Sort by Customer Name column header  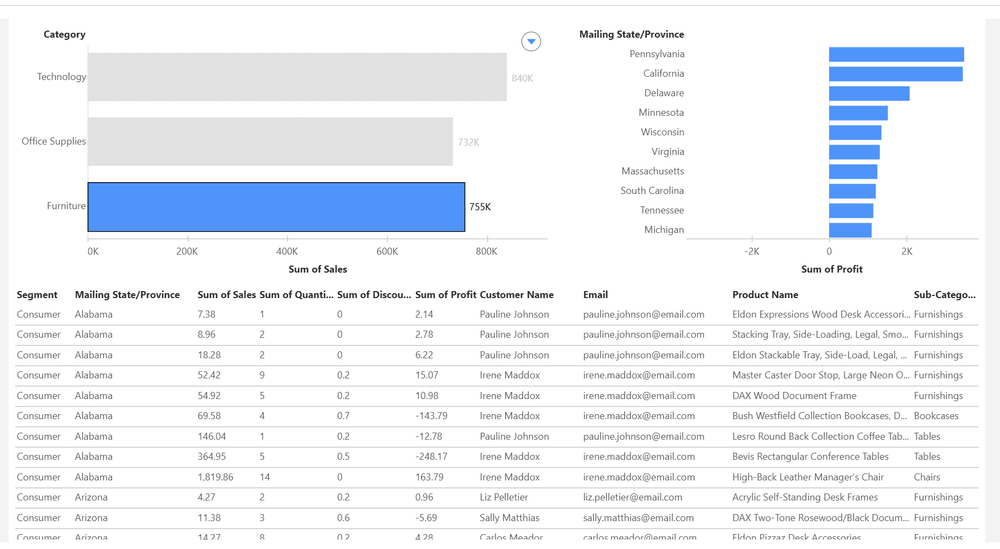click(516, 295)
